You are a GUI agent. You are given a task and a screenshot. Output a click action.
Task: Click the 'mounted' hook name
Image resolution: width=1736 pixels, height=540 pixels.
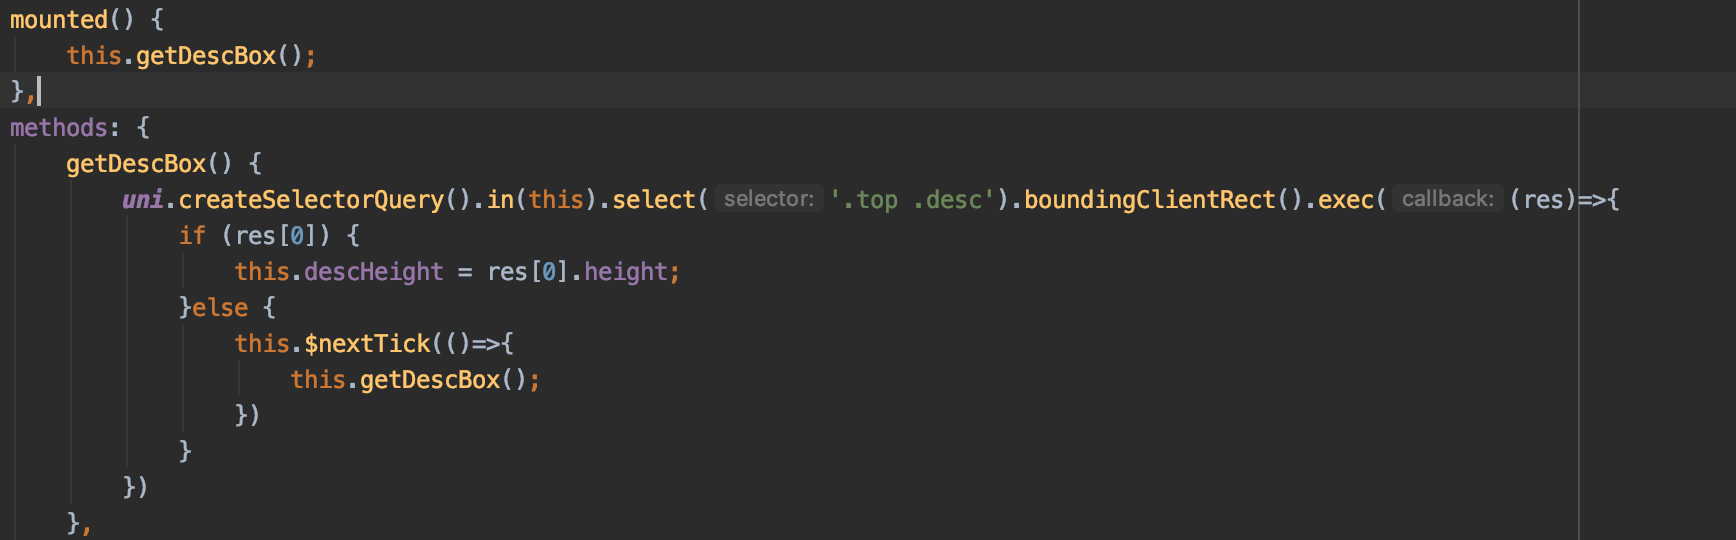[x=58, y=20]
